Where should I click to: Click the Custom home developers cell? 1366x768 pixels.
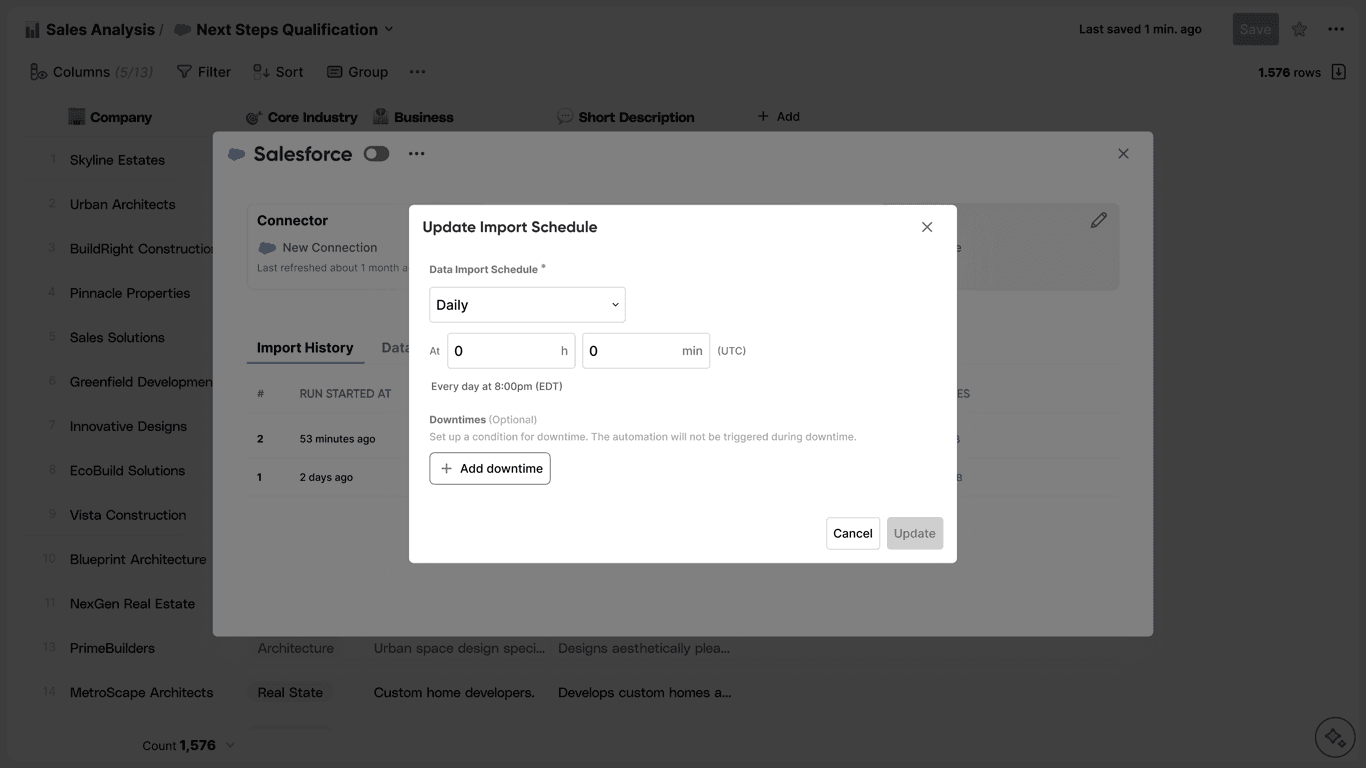pos(454,692)
